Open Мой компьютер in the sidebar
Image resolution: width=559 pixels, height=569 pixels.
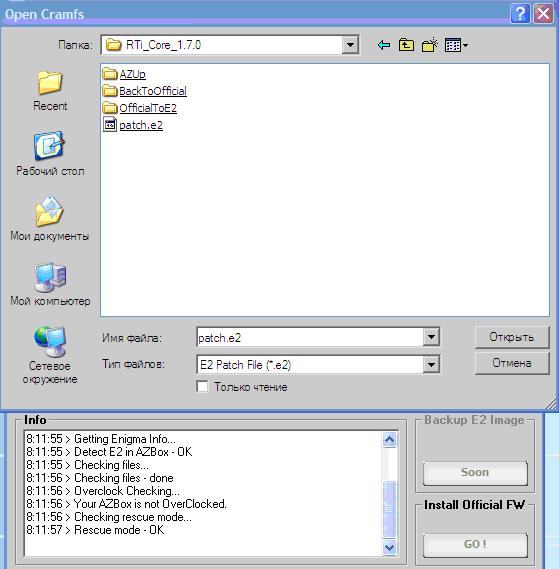coord(50,284)
